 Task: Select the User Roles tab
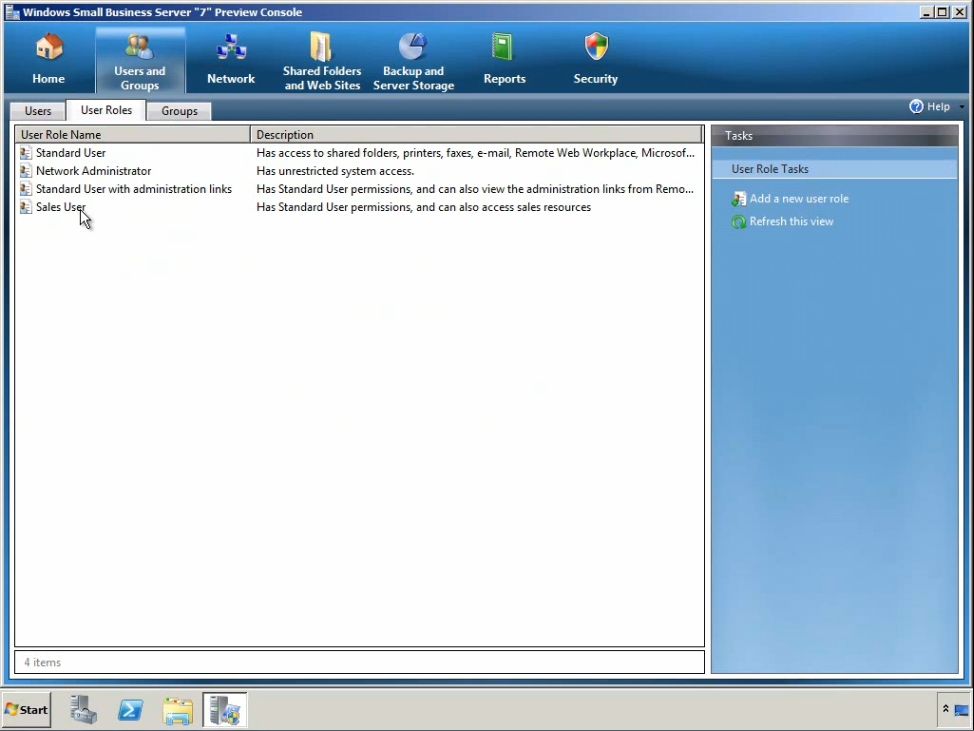pyautogui.click(x=106, y=110)
